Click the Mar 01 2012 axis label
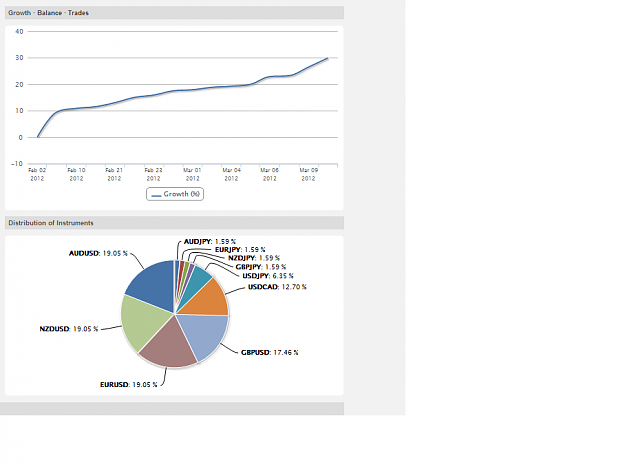625x467 pixels. tap(192, 175)
